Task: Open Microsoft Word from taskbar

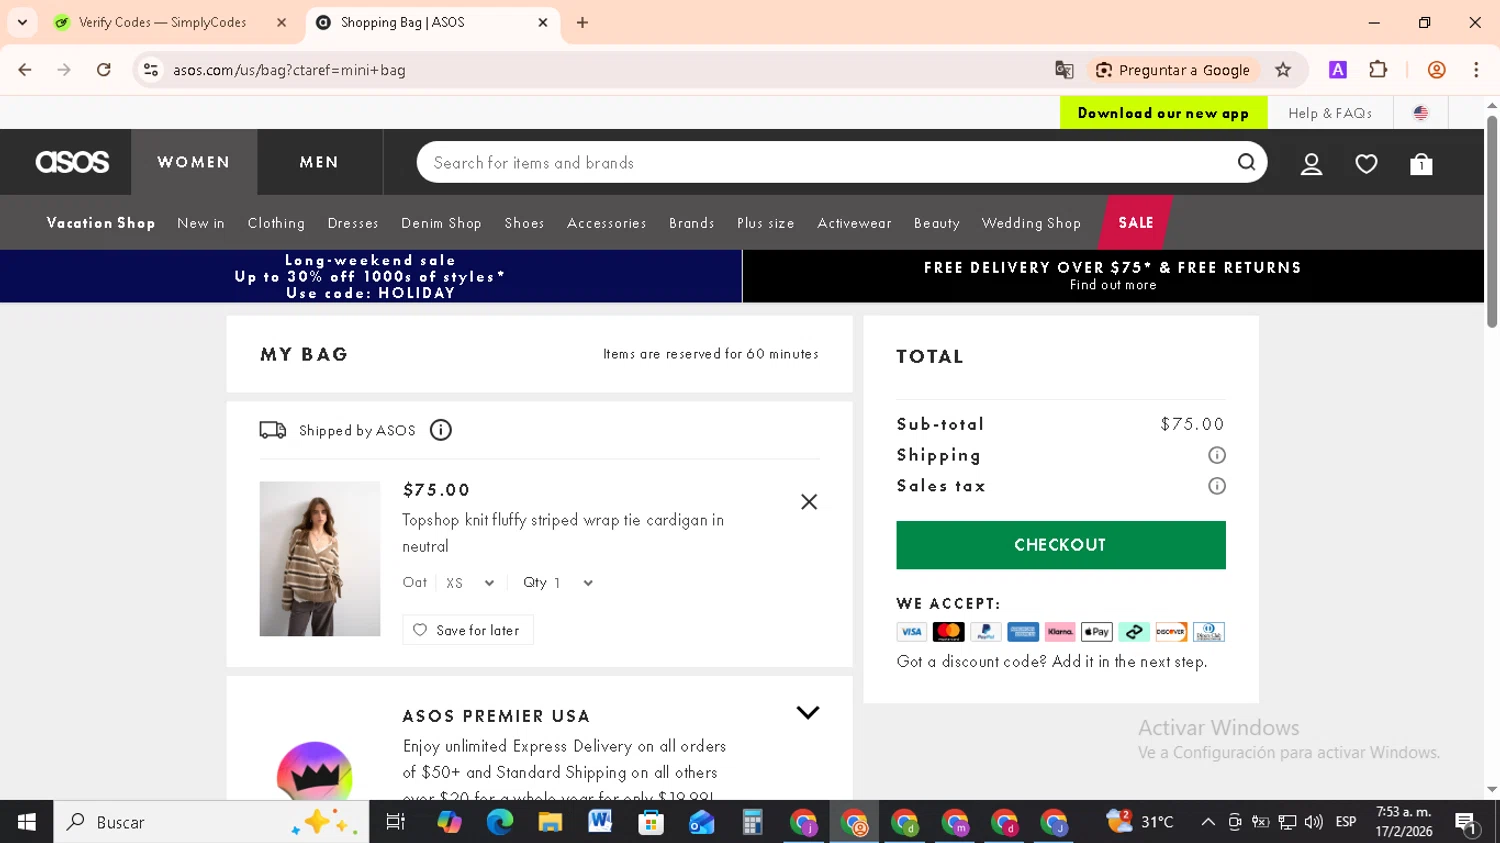Action: 600,822
